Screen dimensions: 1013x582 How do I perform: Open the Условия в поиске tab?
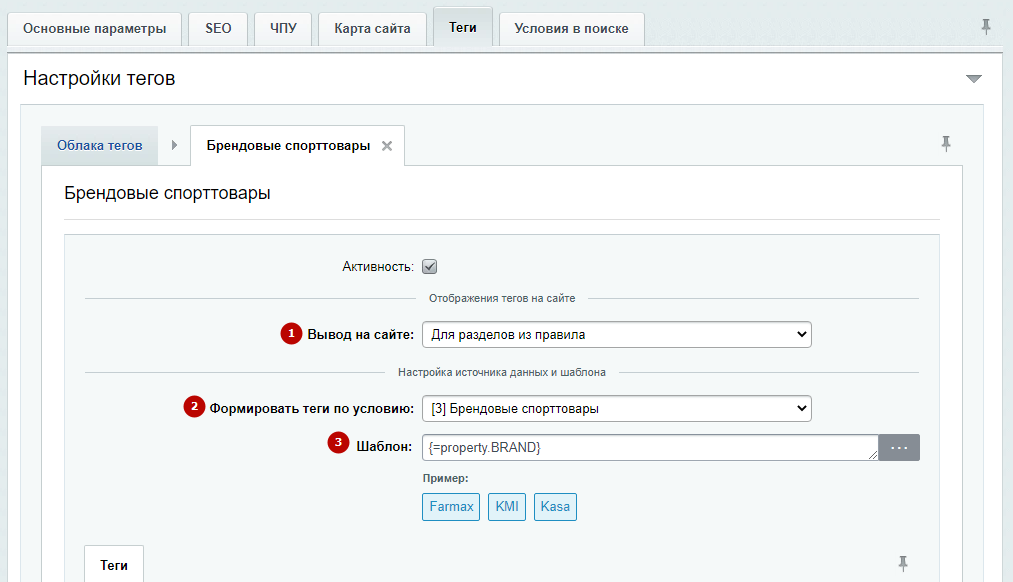coord(571,28)
